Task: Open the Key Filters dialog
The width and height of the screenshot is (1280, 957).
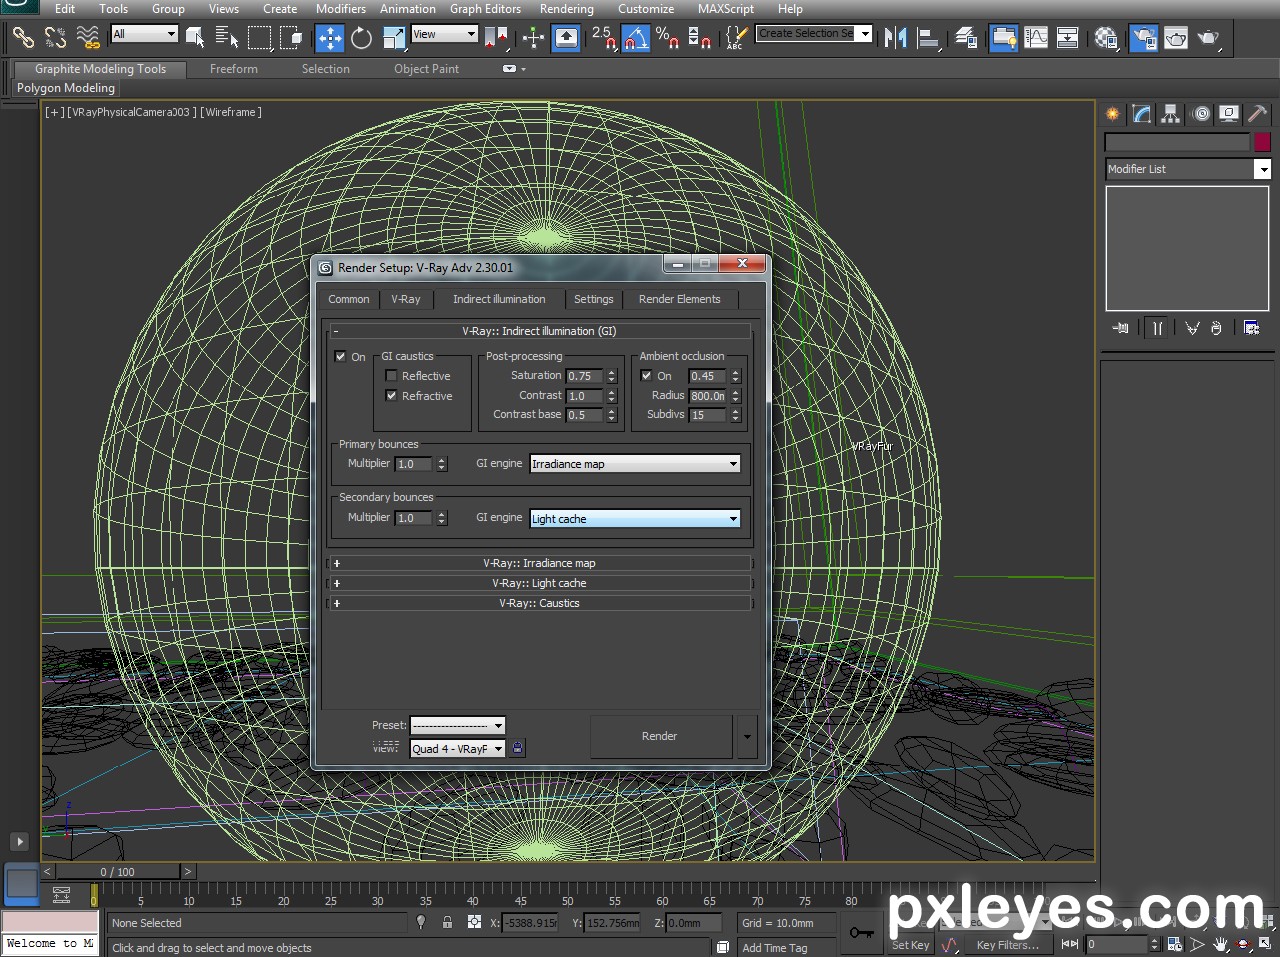Action: click(1007, 945)
